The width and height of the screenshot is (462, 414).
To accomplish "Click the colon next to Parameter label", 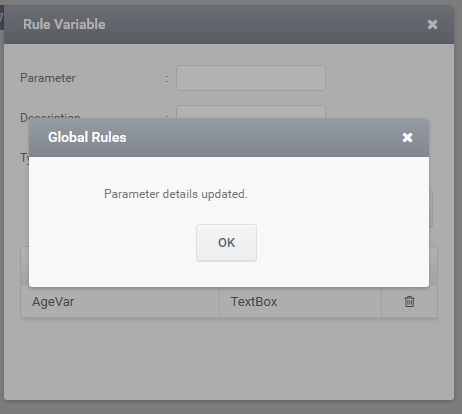I will click(x=166, y=79).
